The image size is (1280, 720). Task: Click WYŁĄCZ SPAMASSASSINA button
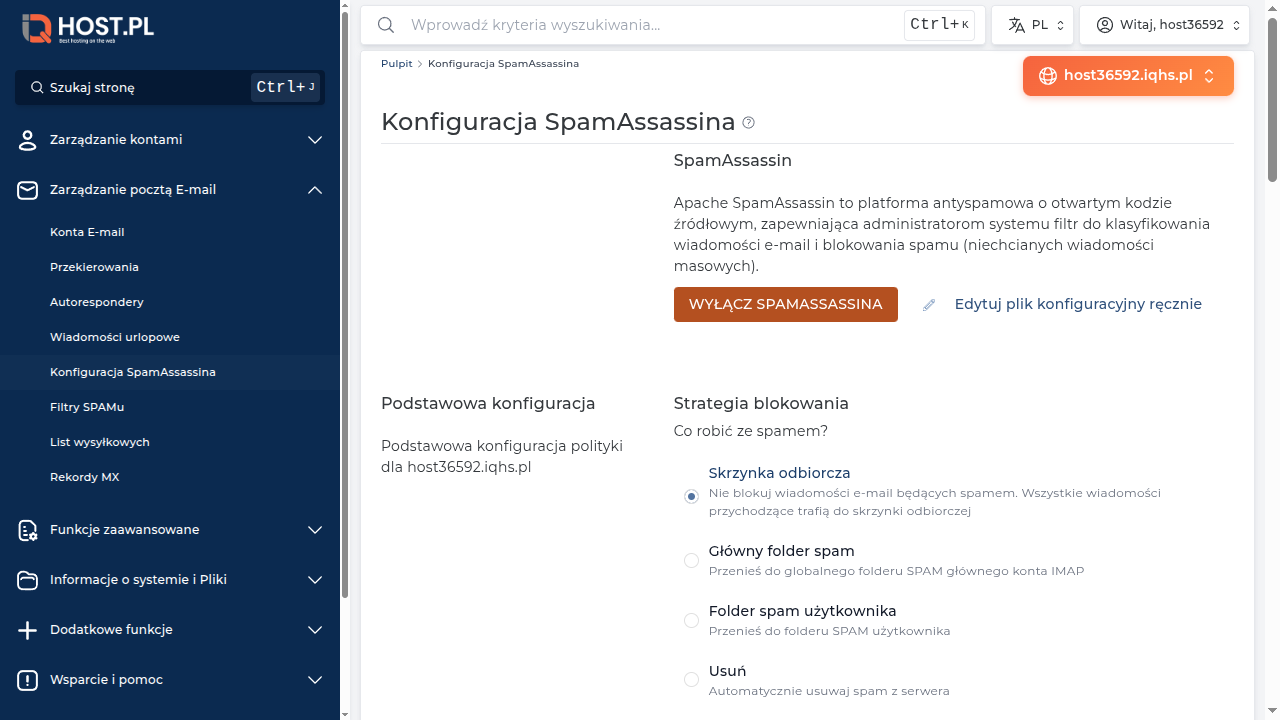pos(786,305)
